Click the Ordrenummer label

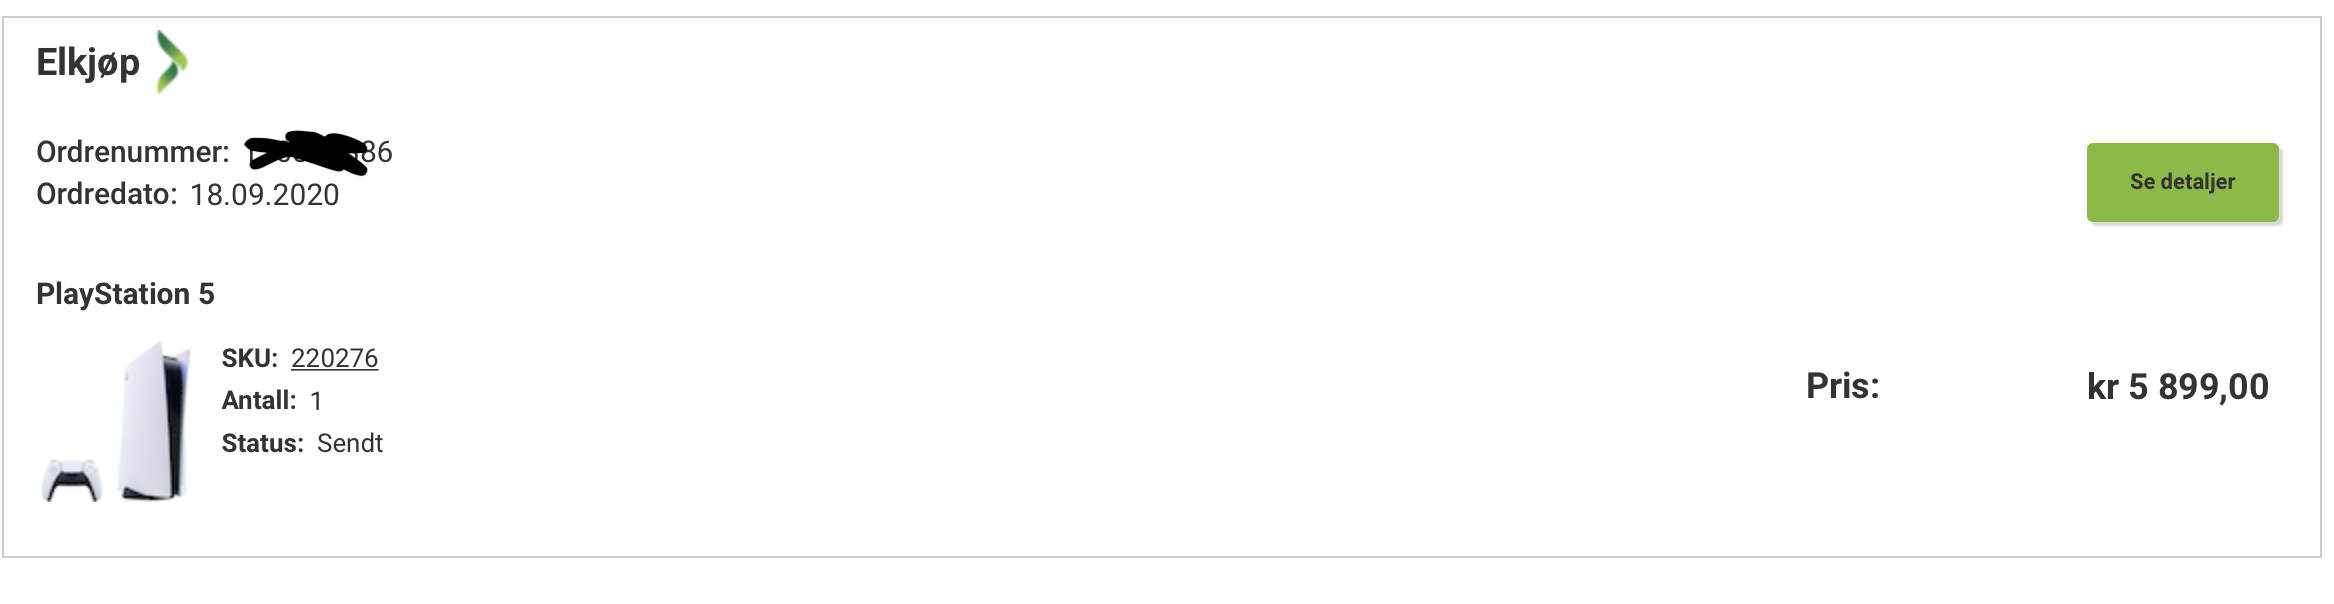(x=133, y=152)
